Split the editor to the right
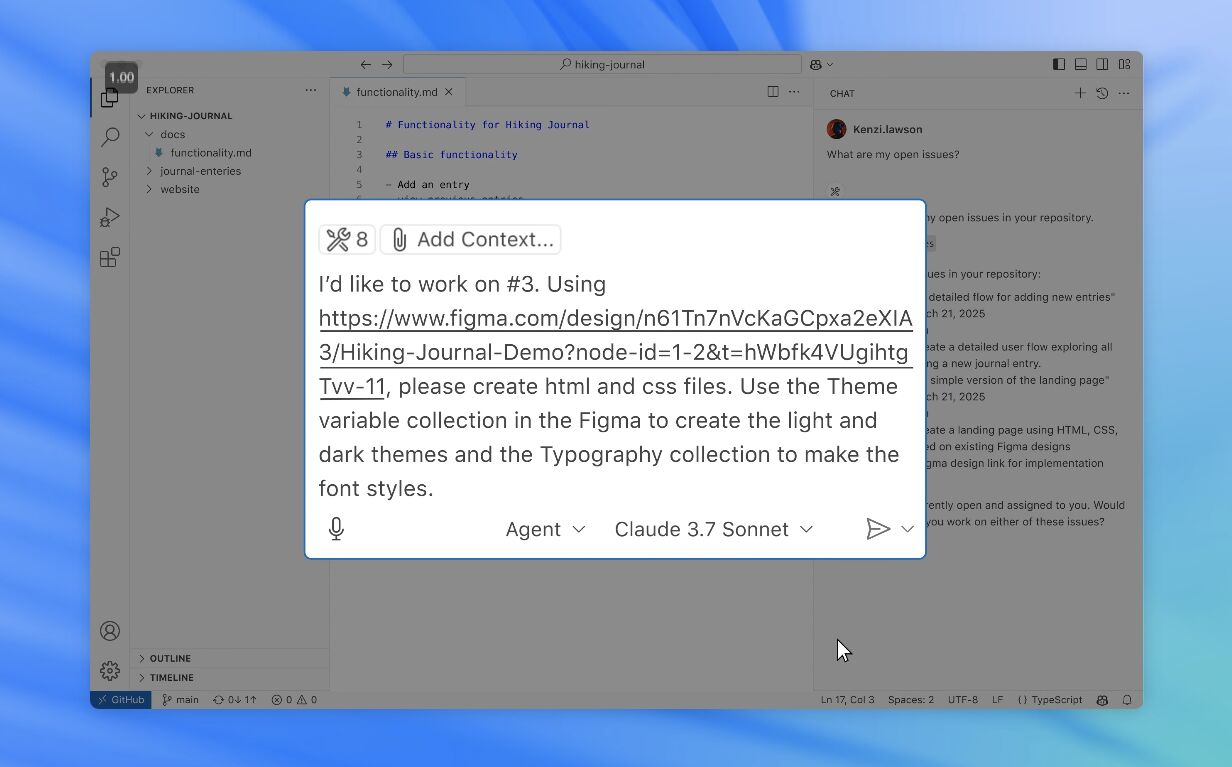 click(x=773, y=92)
